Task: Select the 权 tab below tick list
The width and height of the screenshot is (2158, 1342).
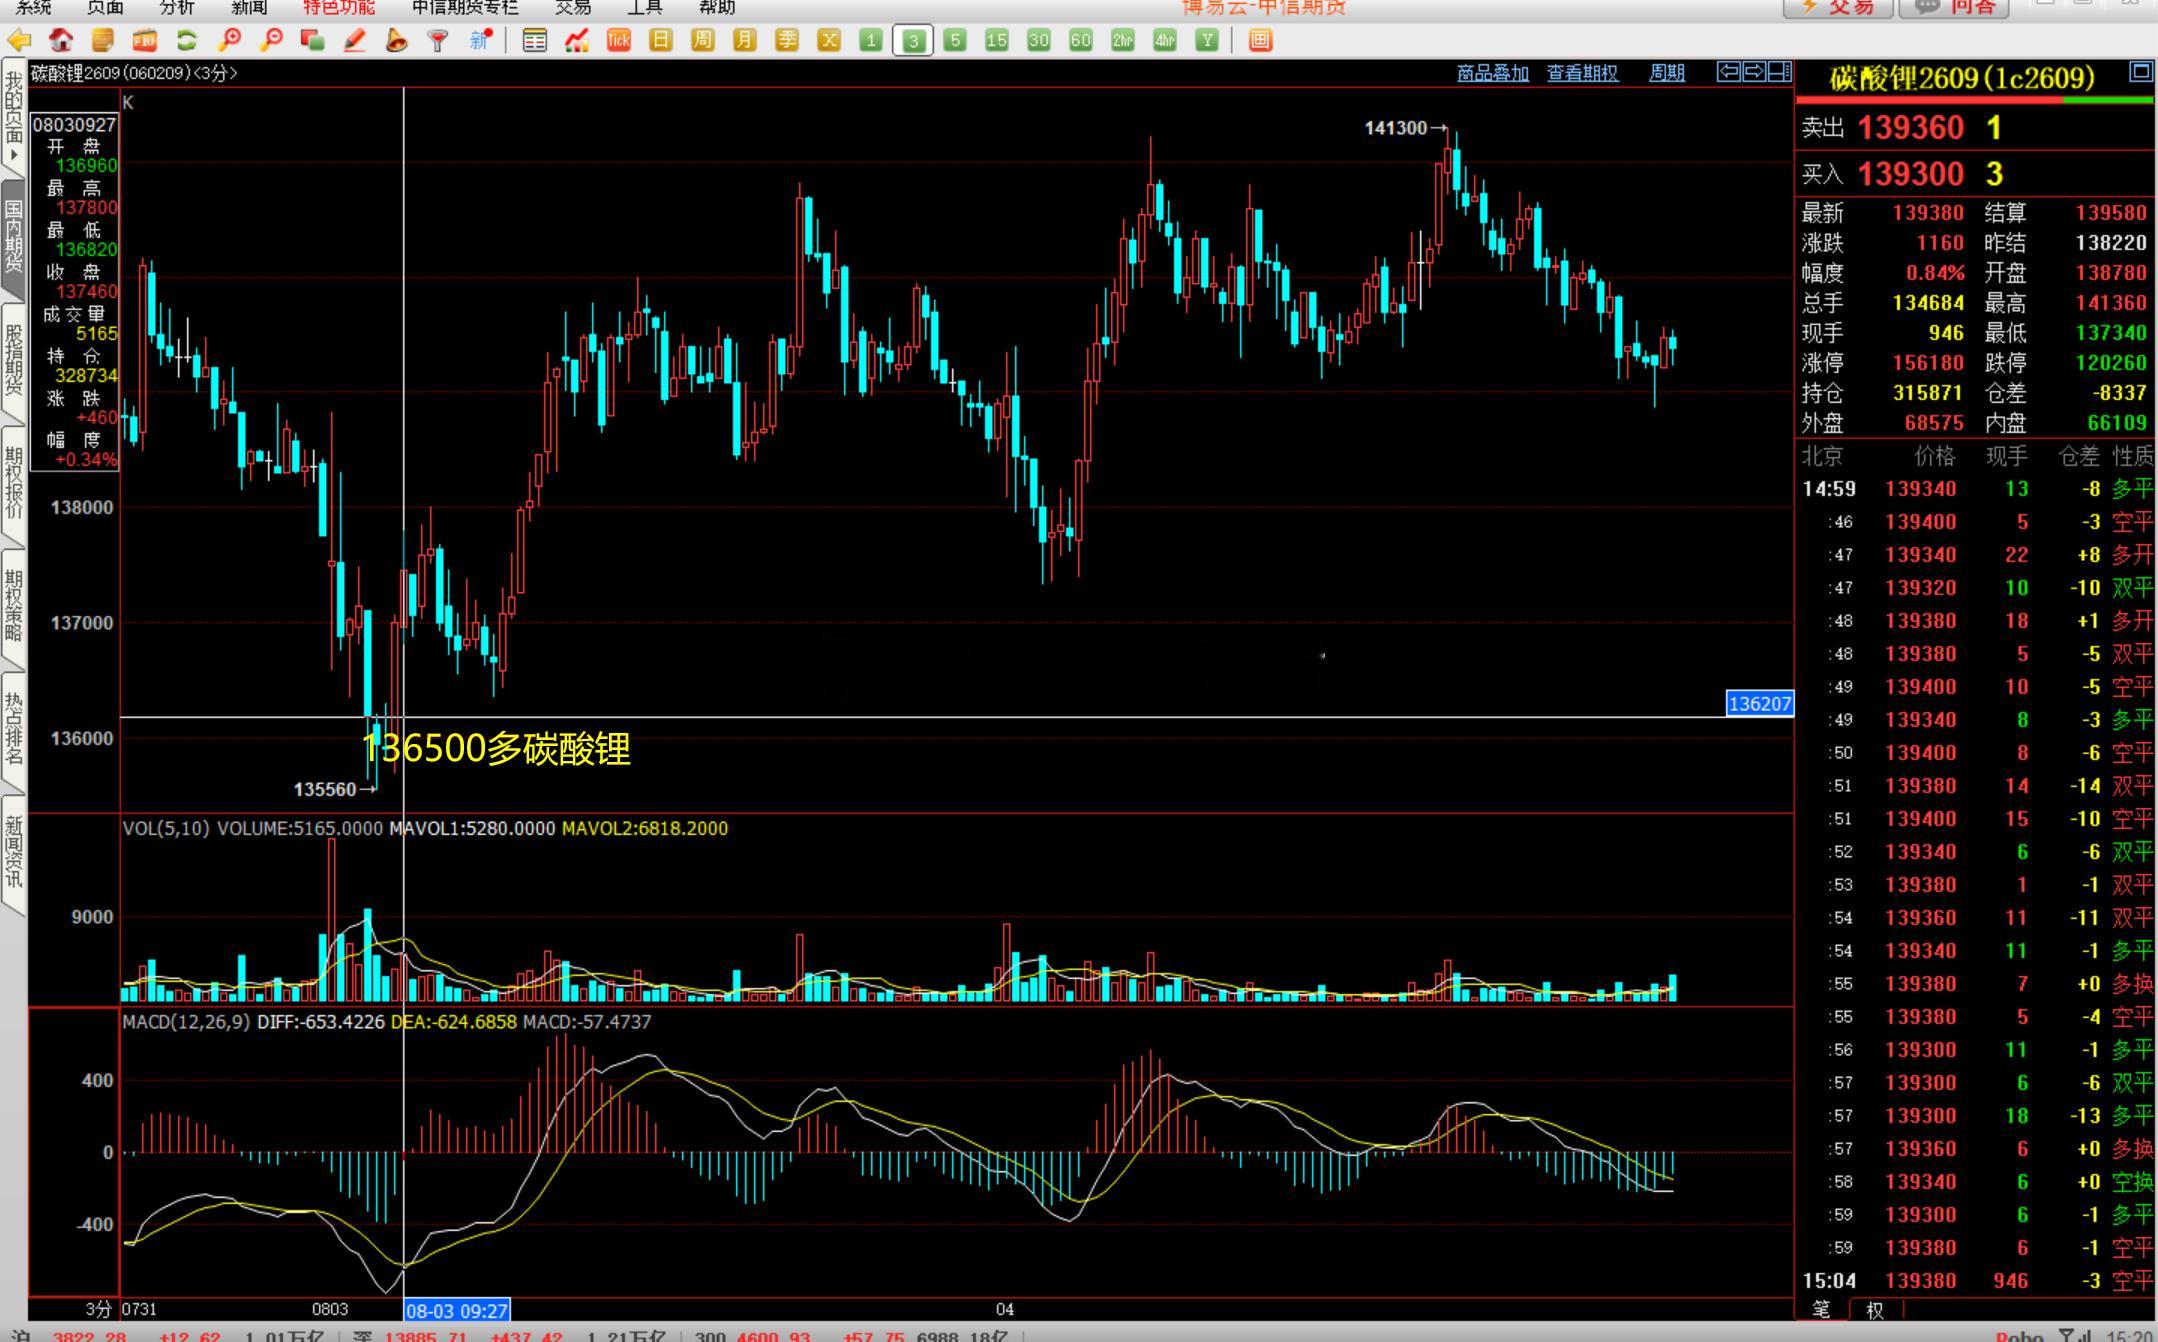Action: (1874, 1309)
